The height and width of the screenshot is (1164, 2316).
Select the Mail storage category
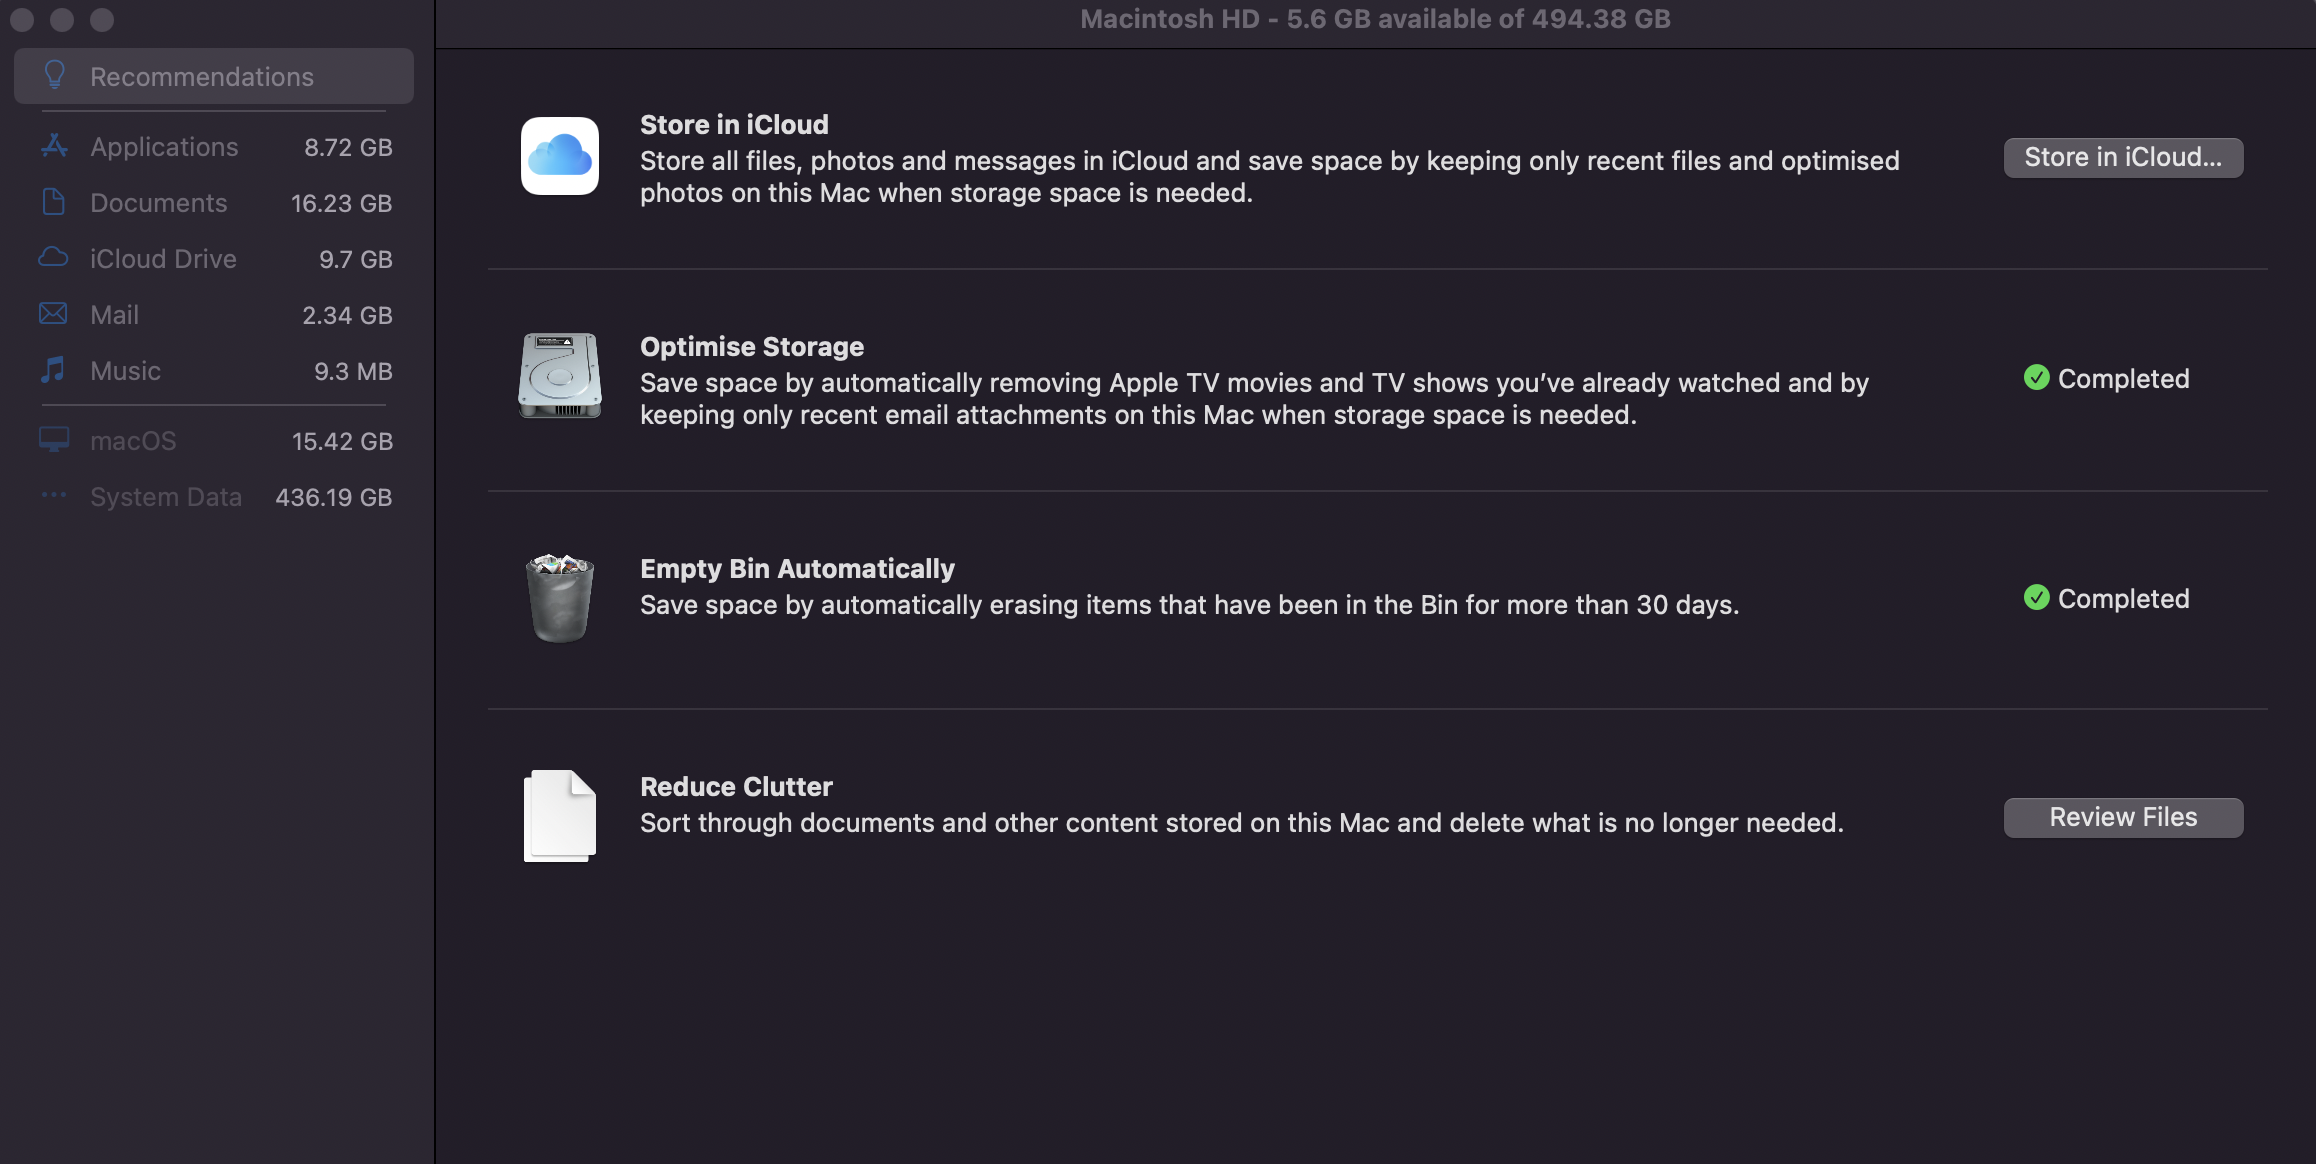click(115, 315)
